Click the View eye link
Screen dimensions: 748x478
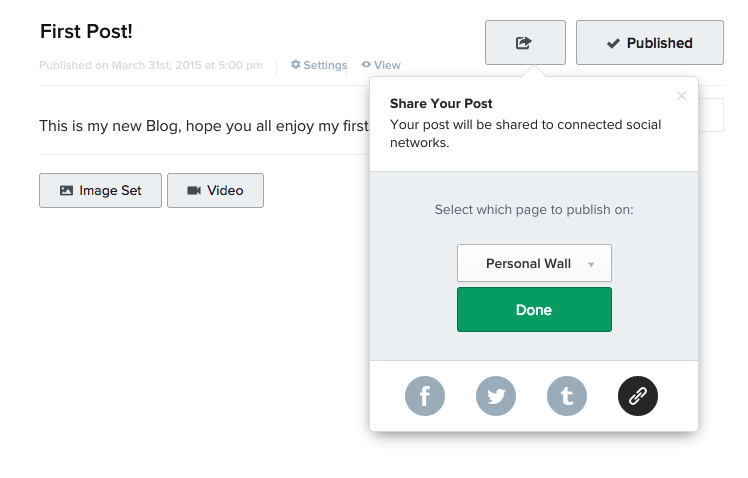[x=381, y=65]
